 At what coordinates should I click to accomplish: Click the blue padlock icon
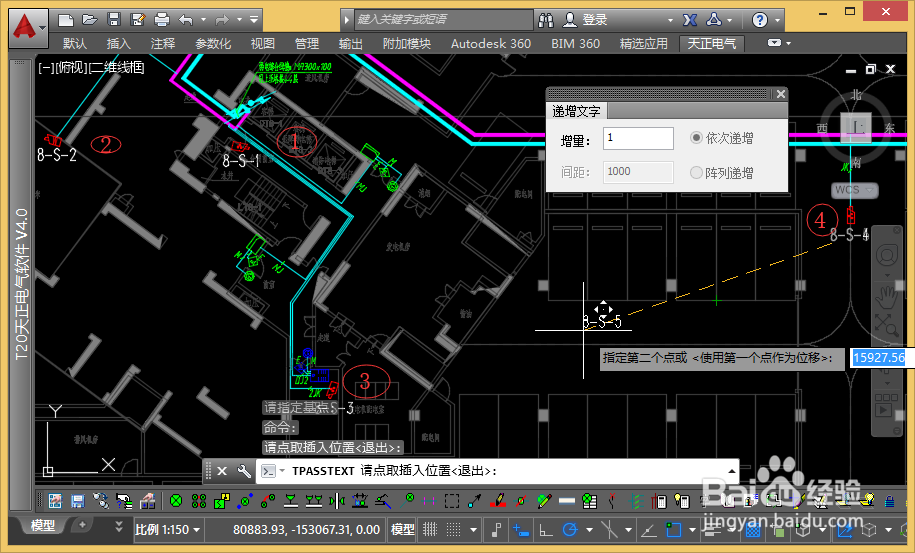[889, 500]
